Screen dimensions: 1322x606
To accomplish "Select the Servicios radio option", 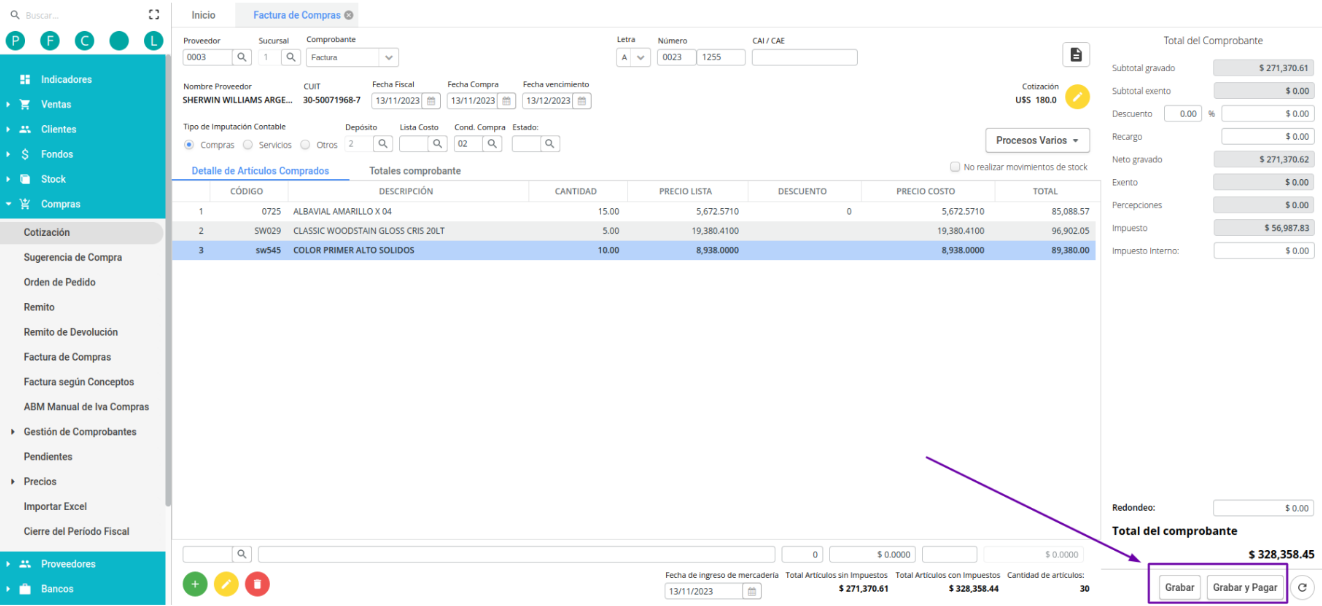I will tap(248, 145).
